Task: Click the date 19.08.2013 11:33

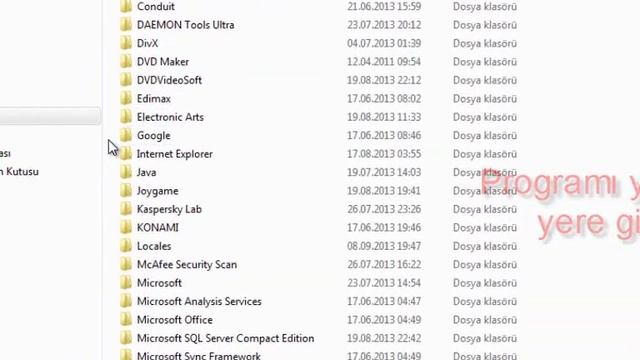Action: 384,117
